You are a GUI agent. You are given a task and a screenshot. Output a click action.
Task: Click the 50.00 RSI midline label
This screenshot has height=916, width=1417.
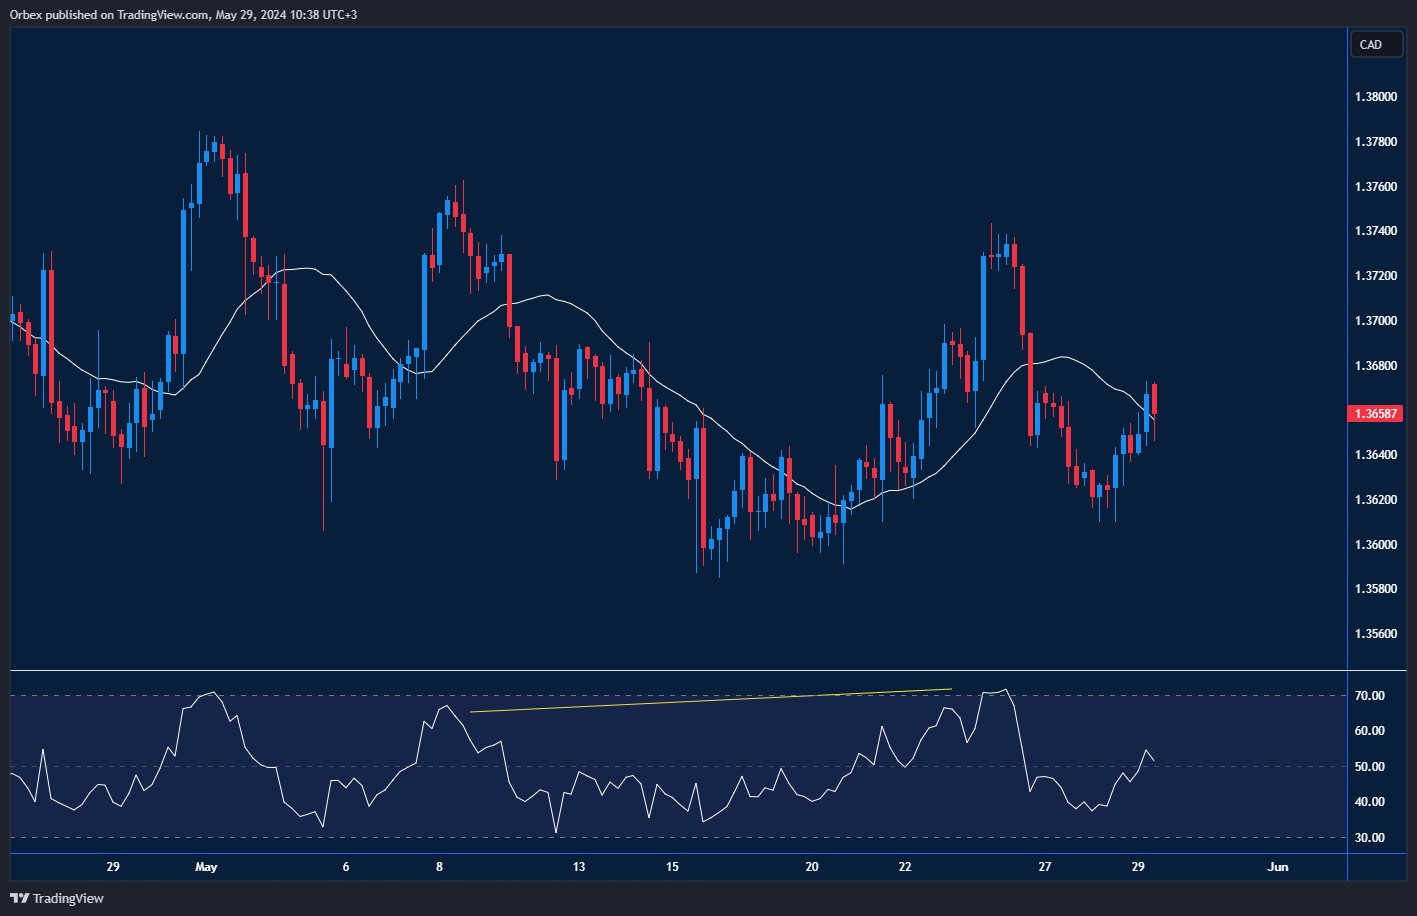[x=1369, y=767]
